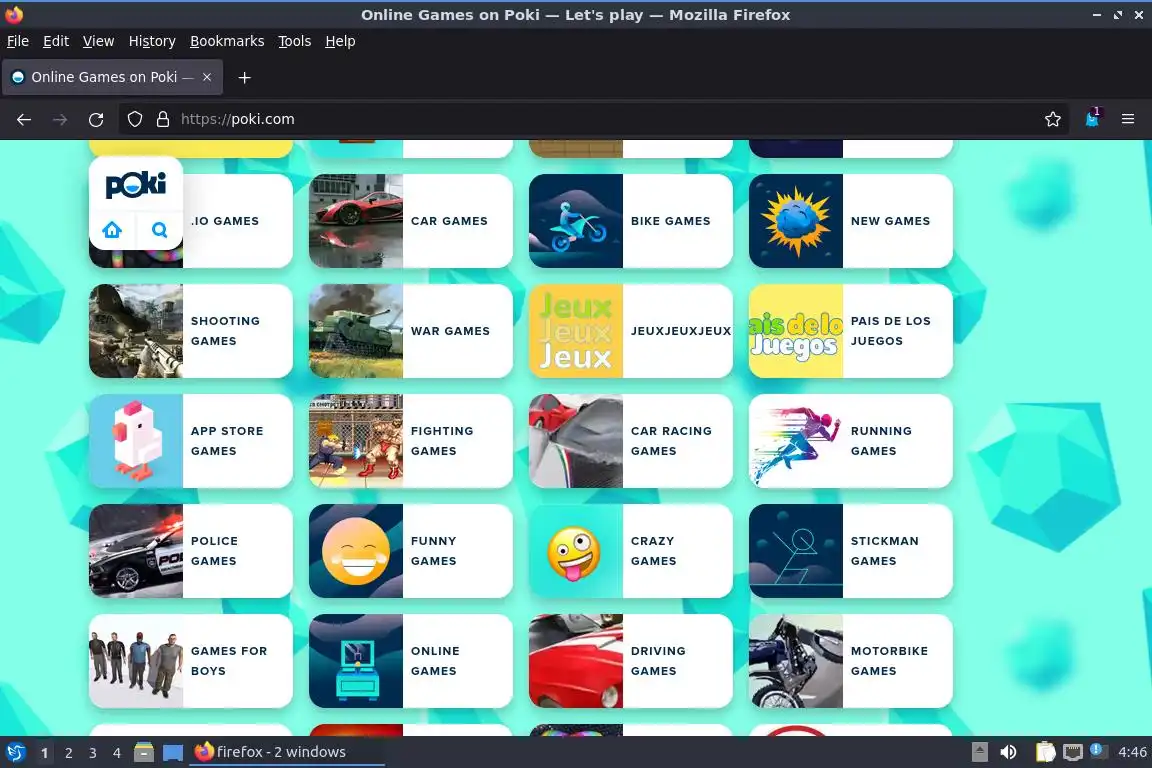This screenshot has width=1152, height=768.
Task: Open file manager icon in taskbar
Action: tap(144, 752)
